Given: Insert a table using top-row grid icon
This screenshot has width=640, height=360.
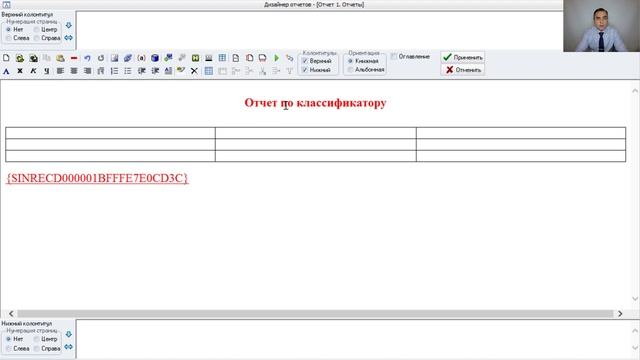Looking at the screenshot, I should 222,58.
